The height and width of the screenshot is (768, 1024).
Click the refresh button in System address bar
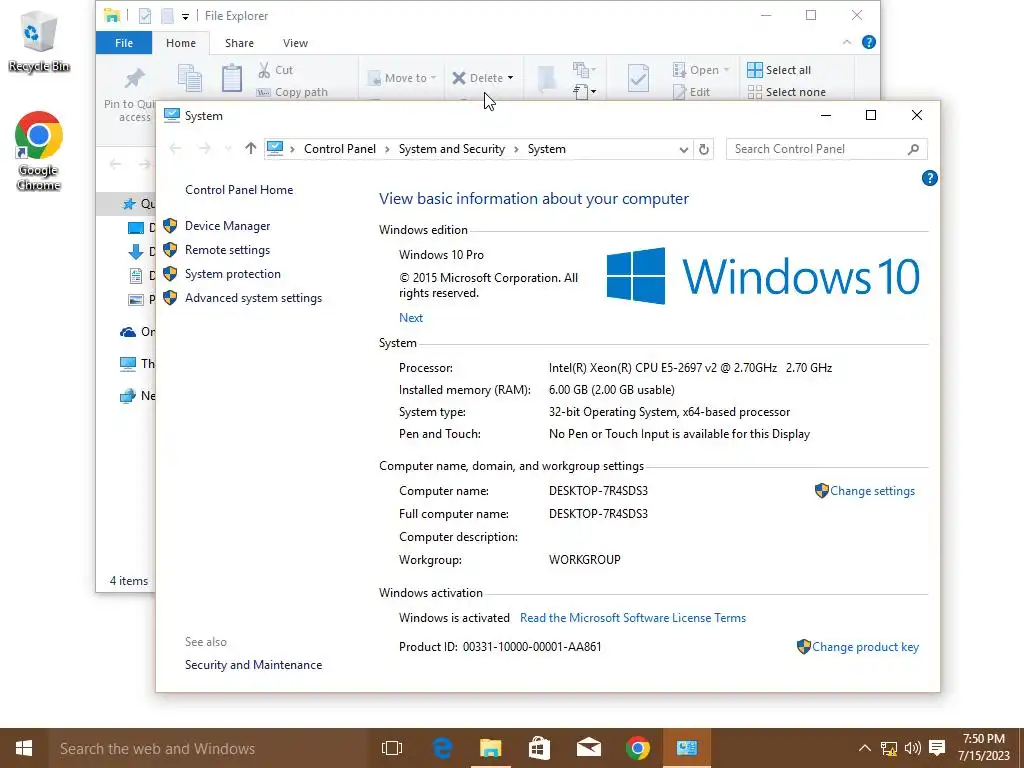click(x=703, y=150)
